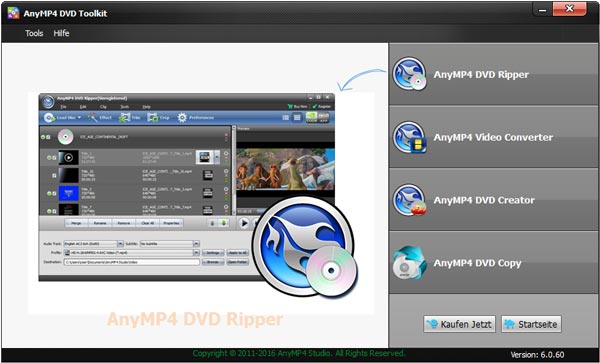Click the AnyMP4 DVD Toolkit title bar icon
Screen dimensions: 600x363
click(13, 13)
